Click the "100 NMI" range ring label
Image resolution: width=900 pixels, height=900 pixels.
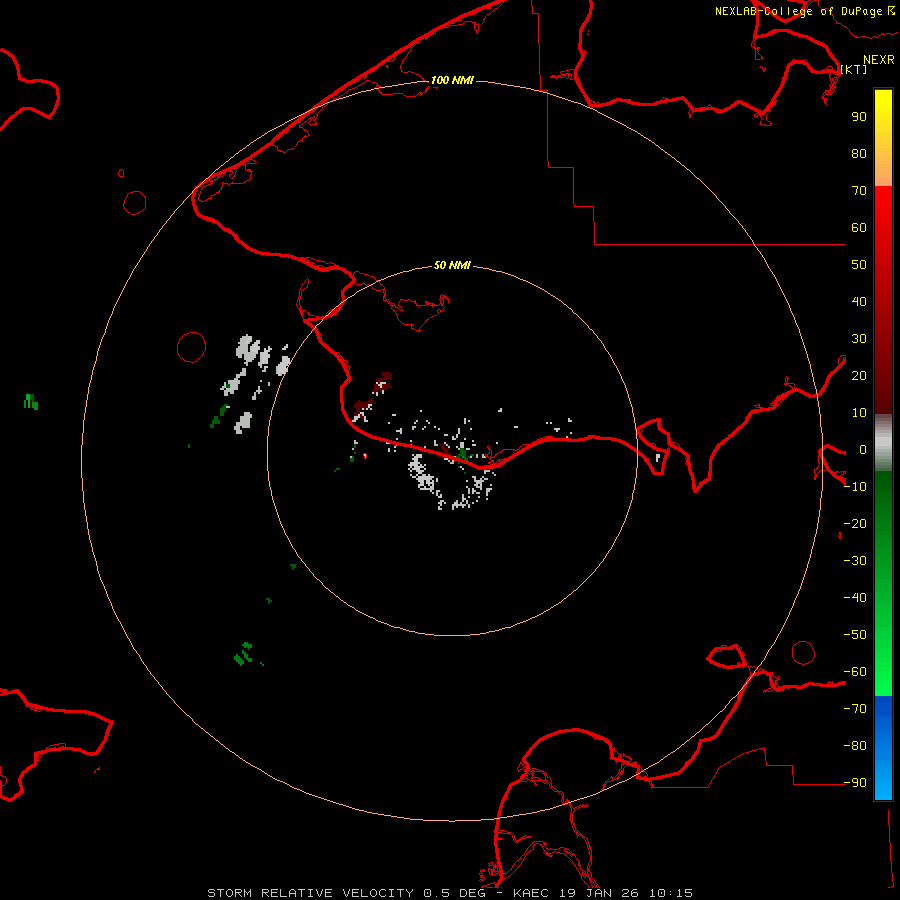pyautogui.click(x=452, y=80)
